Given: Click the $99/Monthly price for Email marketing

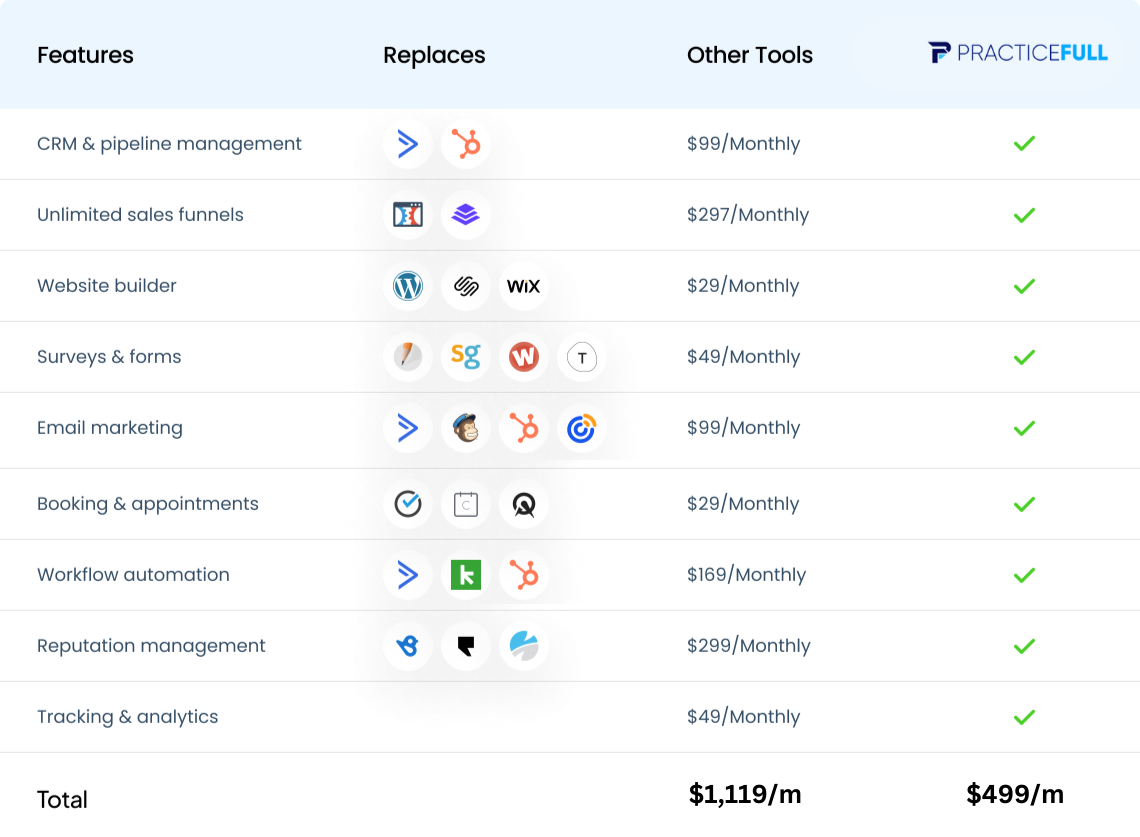Looking at the screenshot, I should point(743,428).
